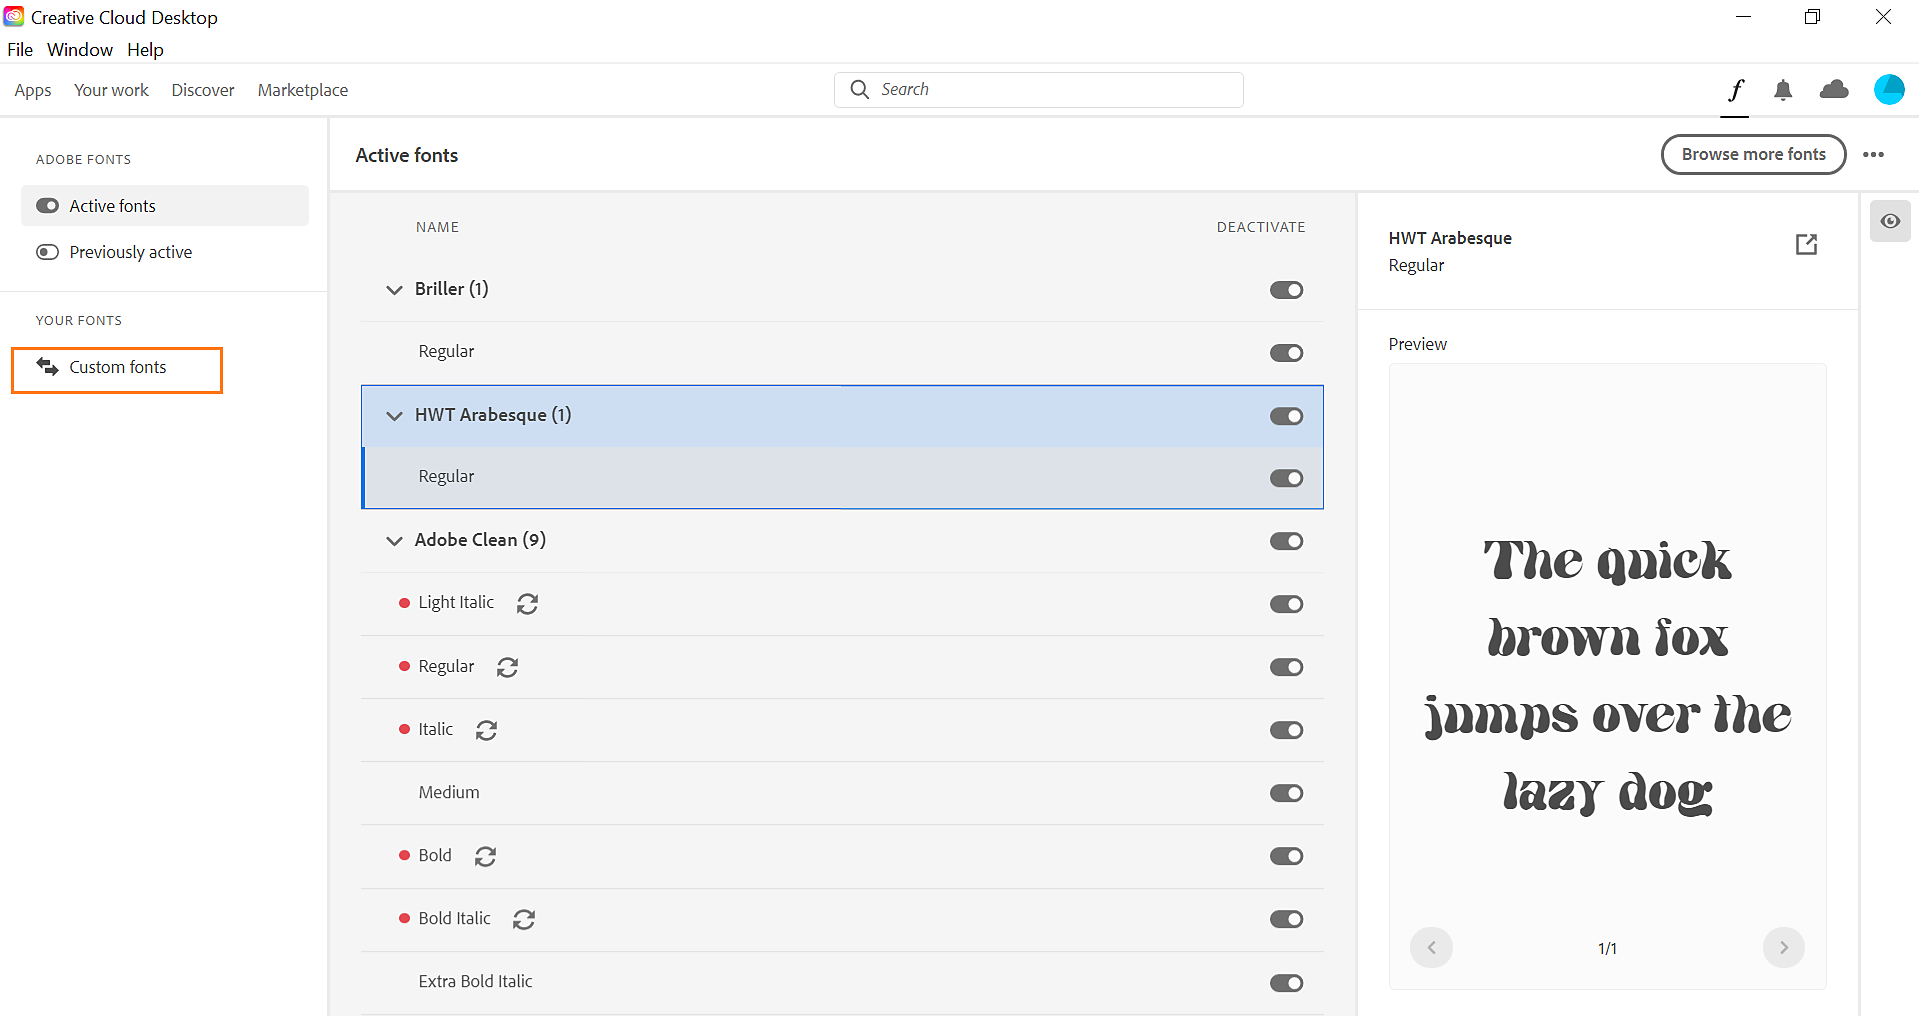The height and width of the screenshot is (1016, 1919).
Task: Click the HWT Arabesque preview sample
Action: (1607, 676)
